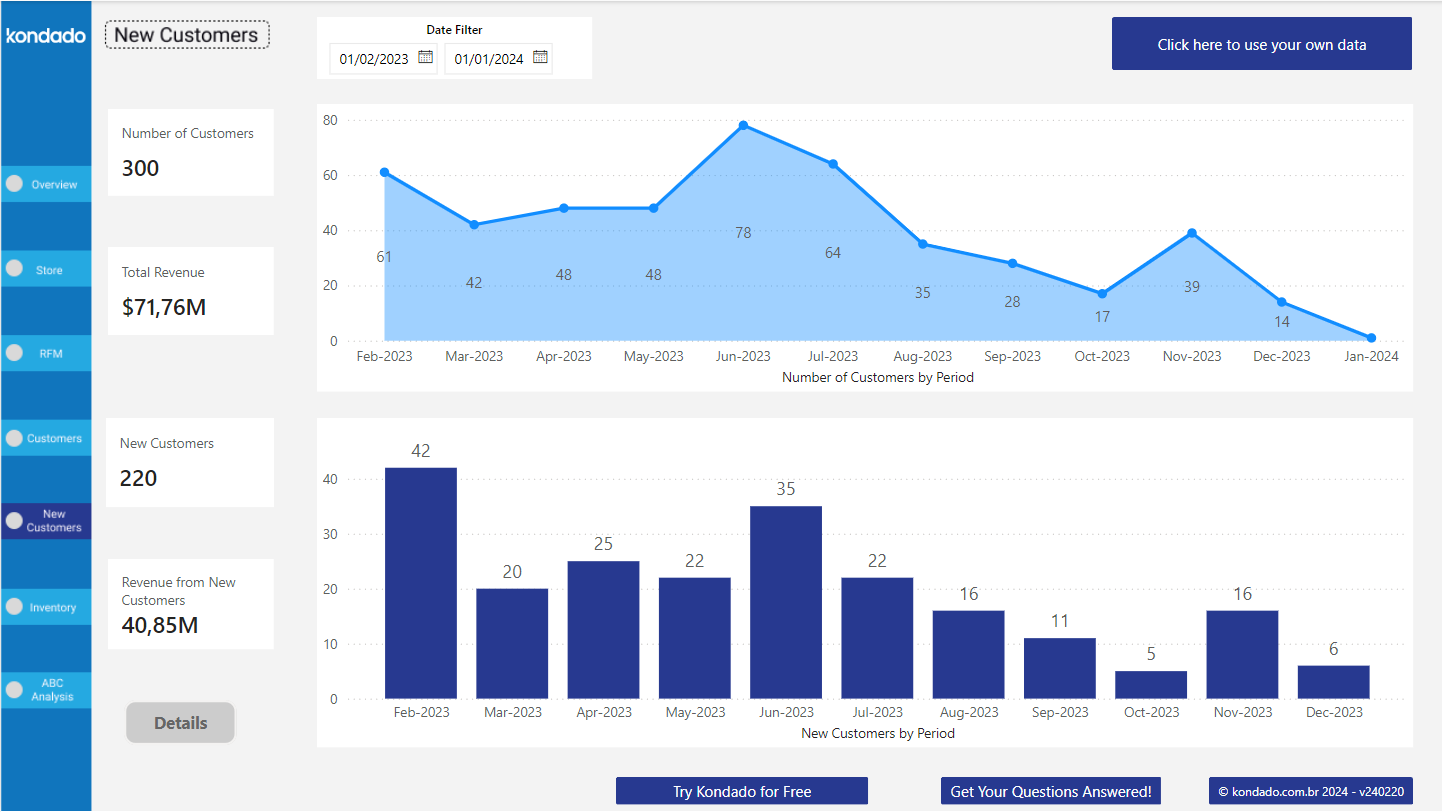Image resolution: width=1442 pixels, height=812 pixels.
Task: Click the 'Click here to use your own data' button
Action: (1261, 43)
